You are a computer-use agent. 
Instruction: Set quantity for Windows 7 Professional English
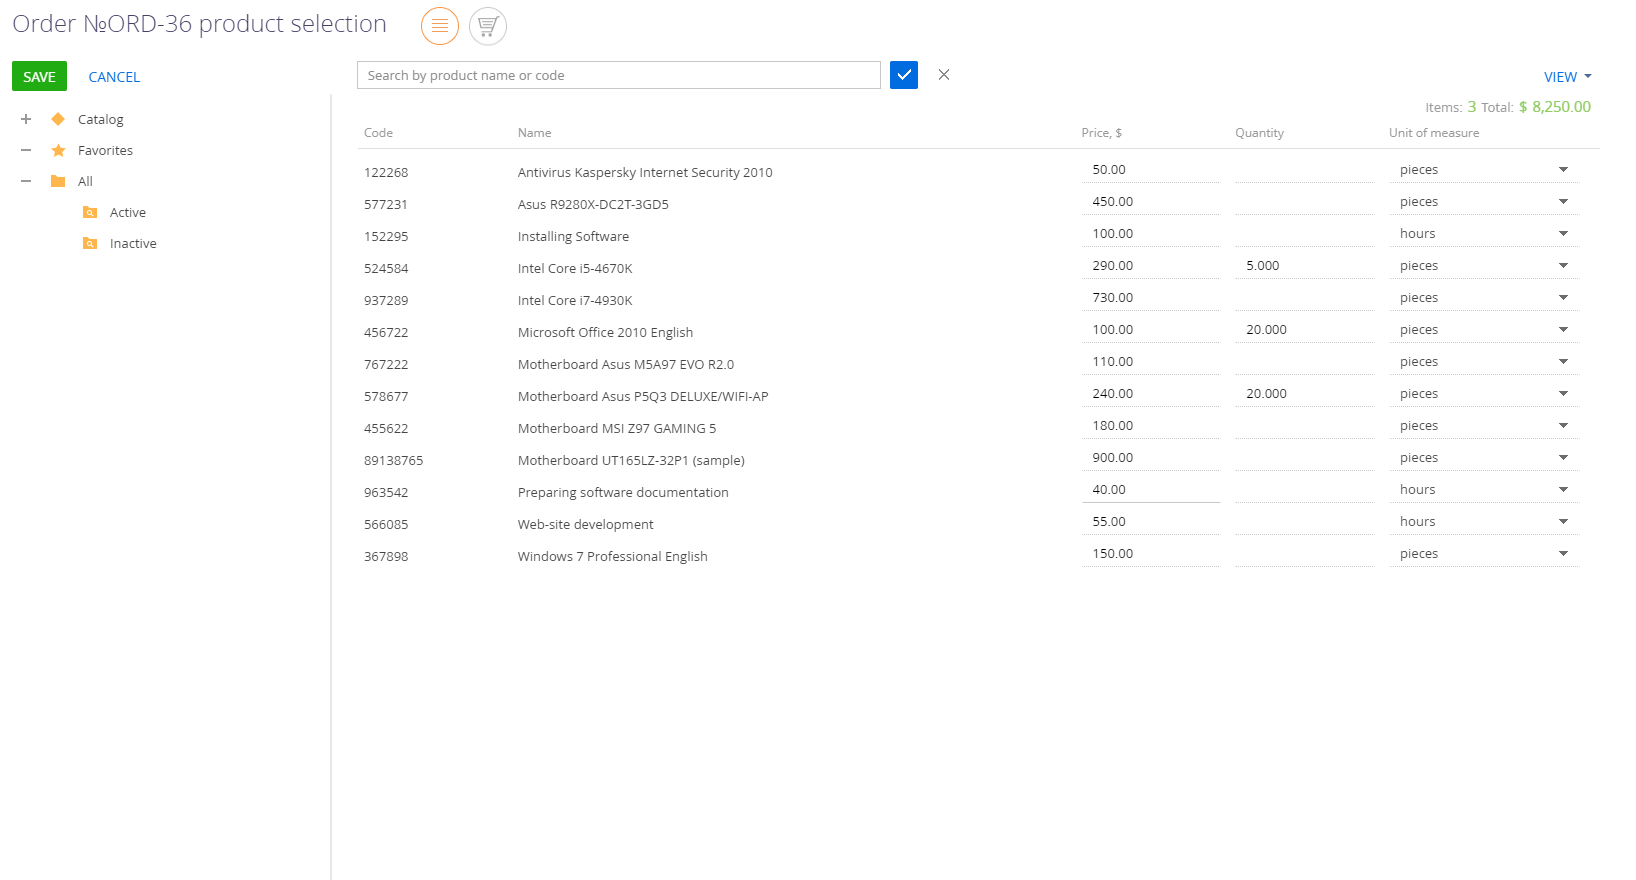(x=1305, y=554)
